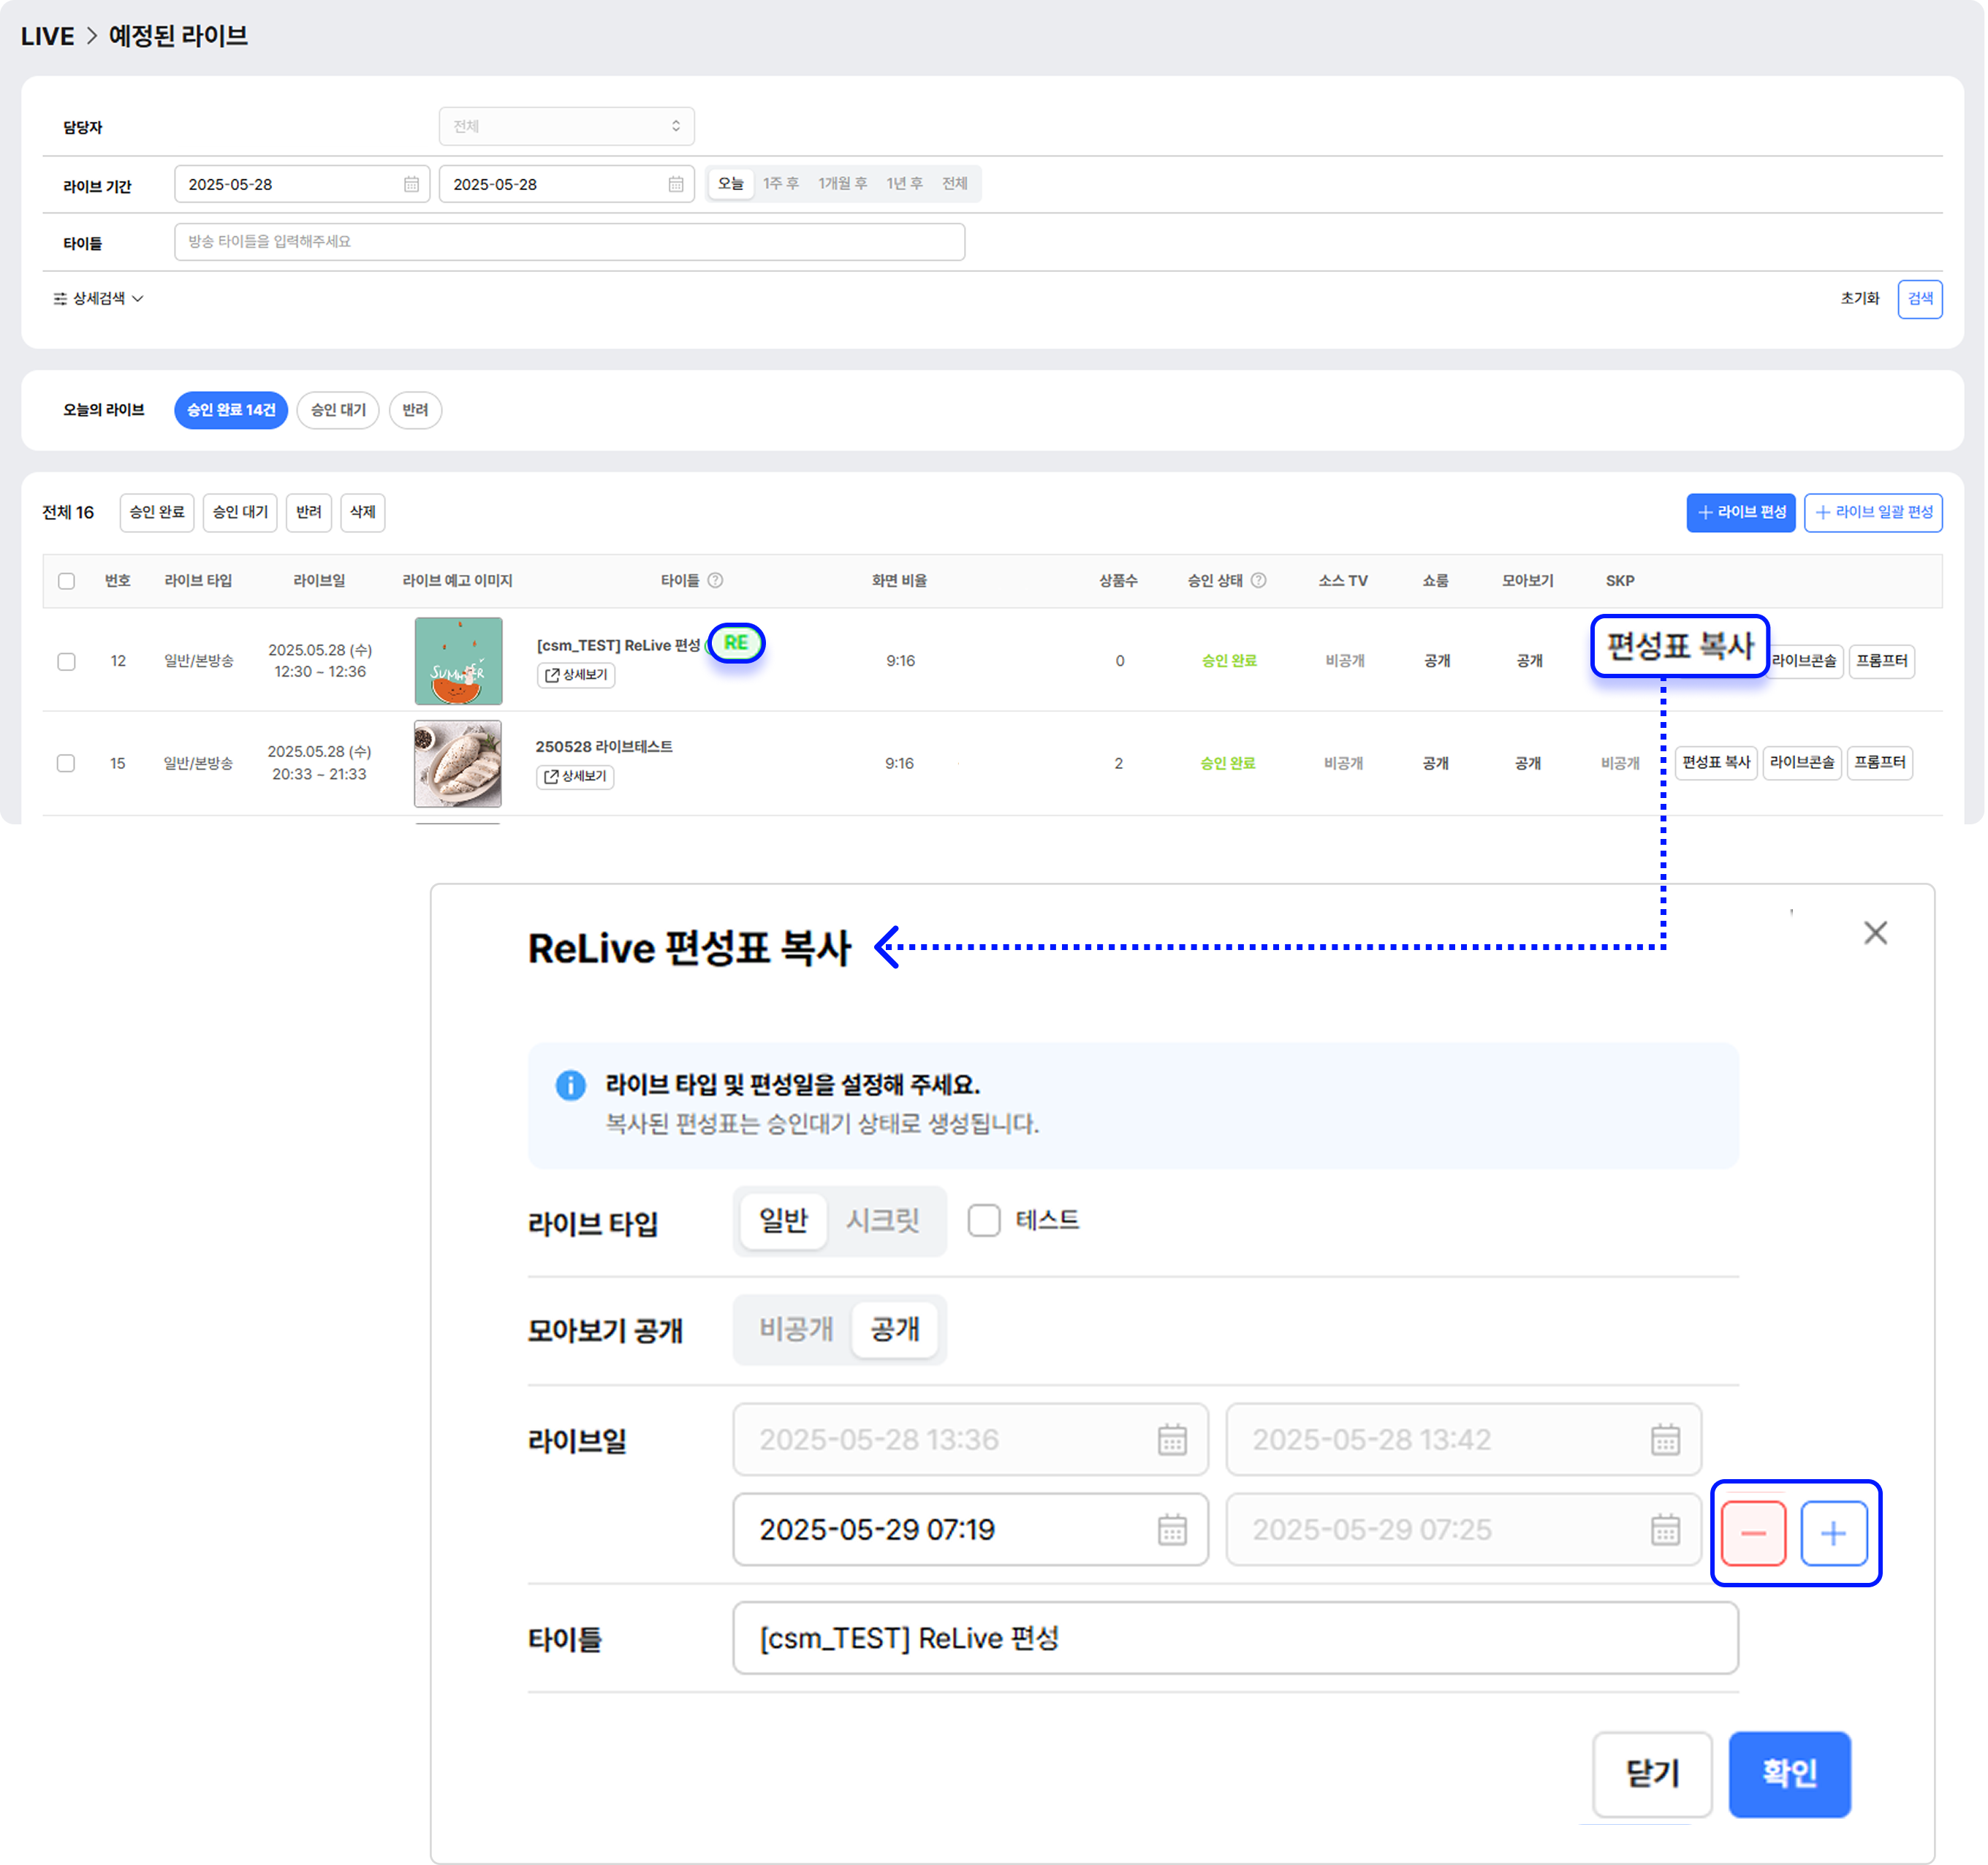1988x1865 pixels.
Task: Open calendar icon in first live period date
Action: pyautogui.click(x=411, y=184)
